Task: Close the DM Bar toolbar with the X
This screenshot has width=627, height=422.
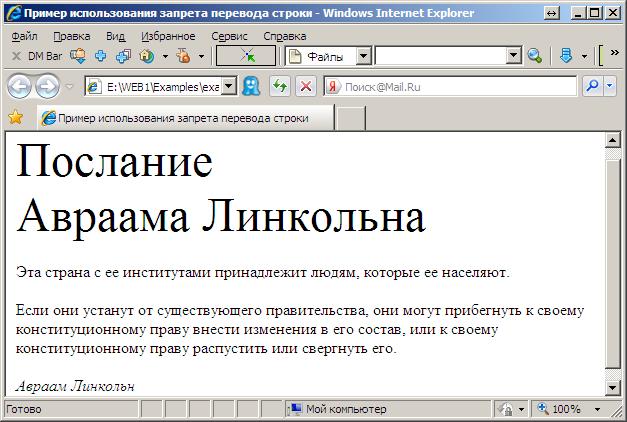Action: coord(16,56)
